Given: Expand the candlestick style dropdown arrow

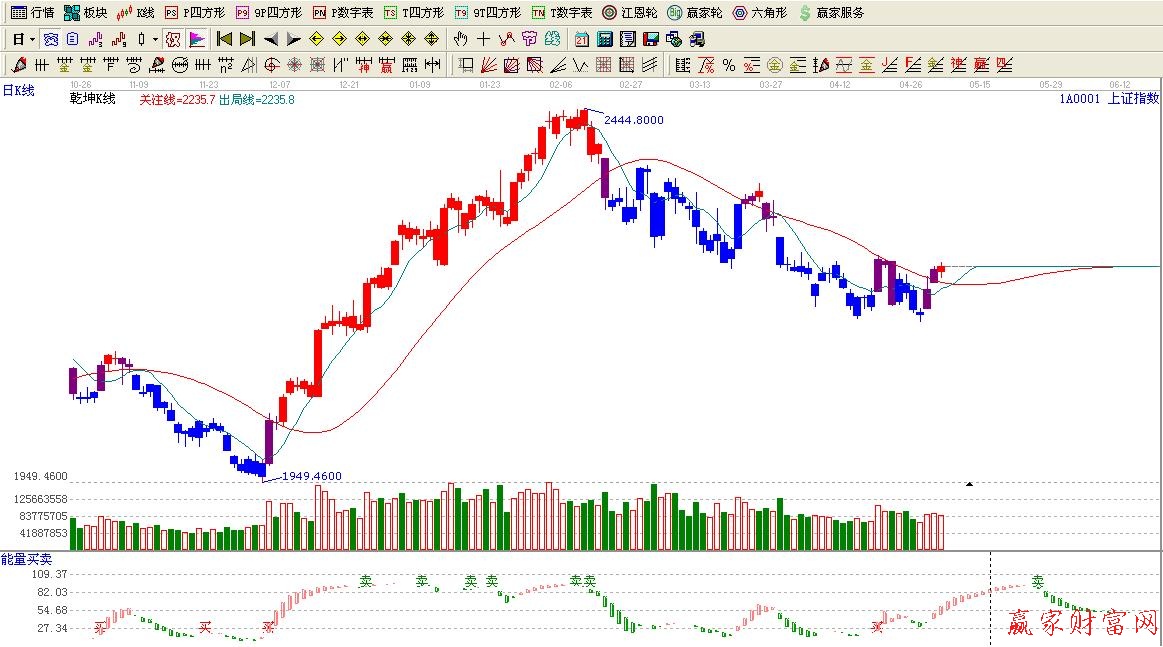Looking at the screenshot, I should point(155,39).
